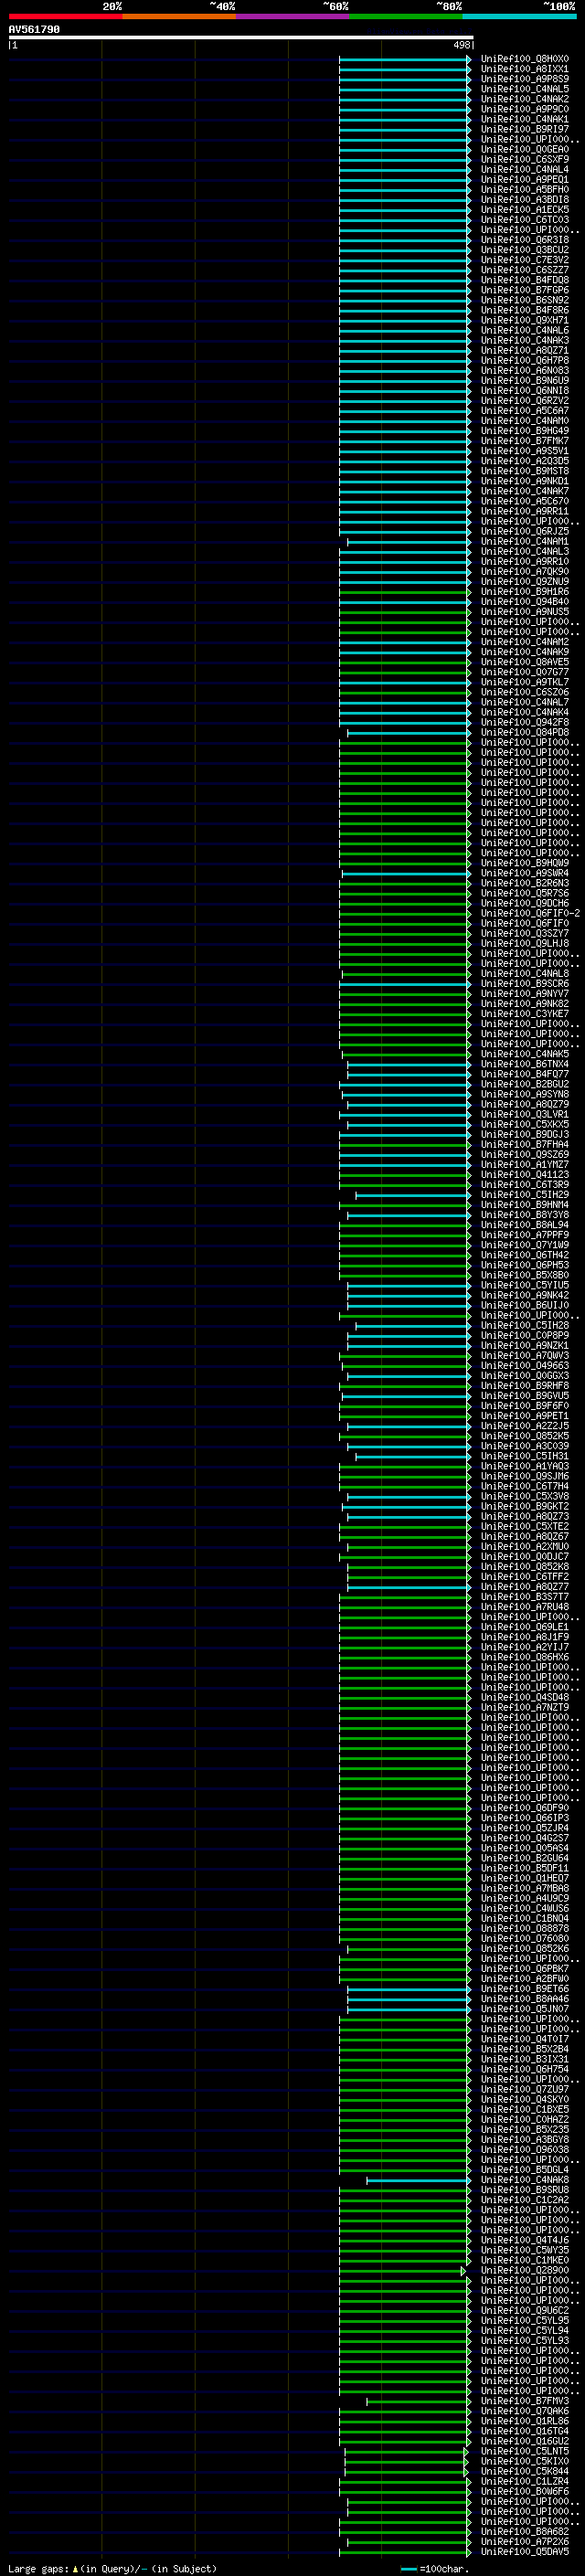The width and height of the screenshot is (585, 2576).
Task: Select hit label UniRef100_Q41123
Action: coord(524,1174)
